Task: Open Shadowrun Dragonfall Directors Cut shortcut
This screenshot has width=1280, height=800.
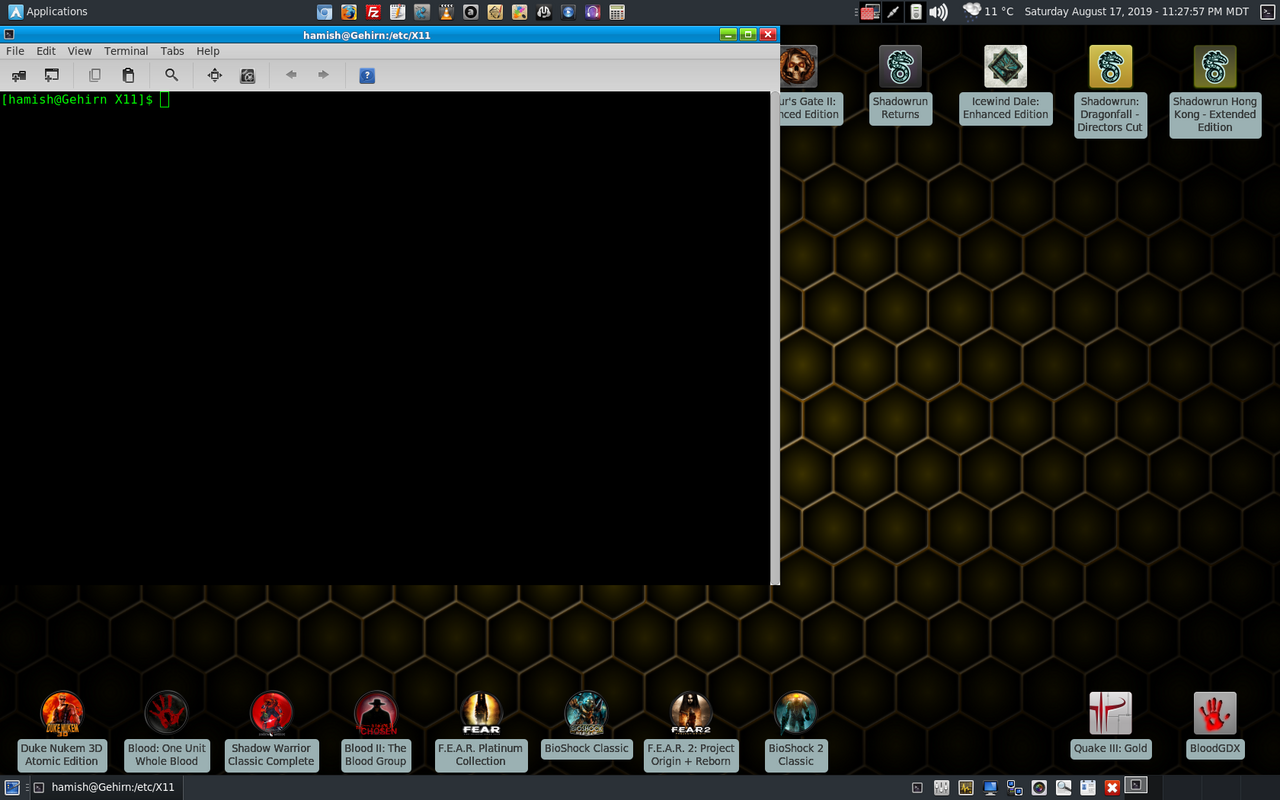Action: point(1110,90)
